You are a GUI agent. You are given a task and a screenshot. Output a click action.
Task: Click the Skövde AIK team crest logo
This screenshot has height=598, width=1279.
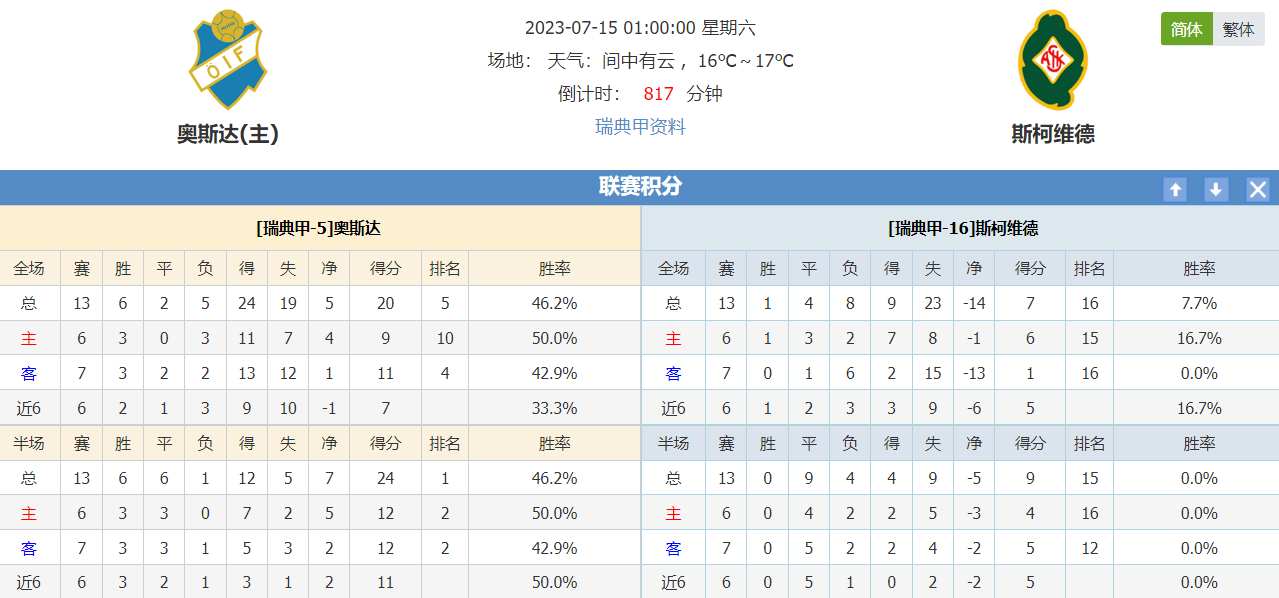(1053, 60)
